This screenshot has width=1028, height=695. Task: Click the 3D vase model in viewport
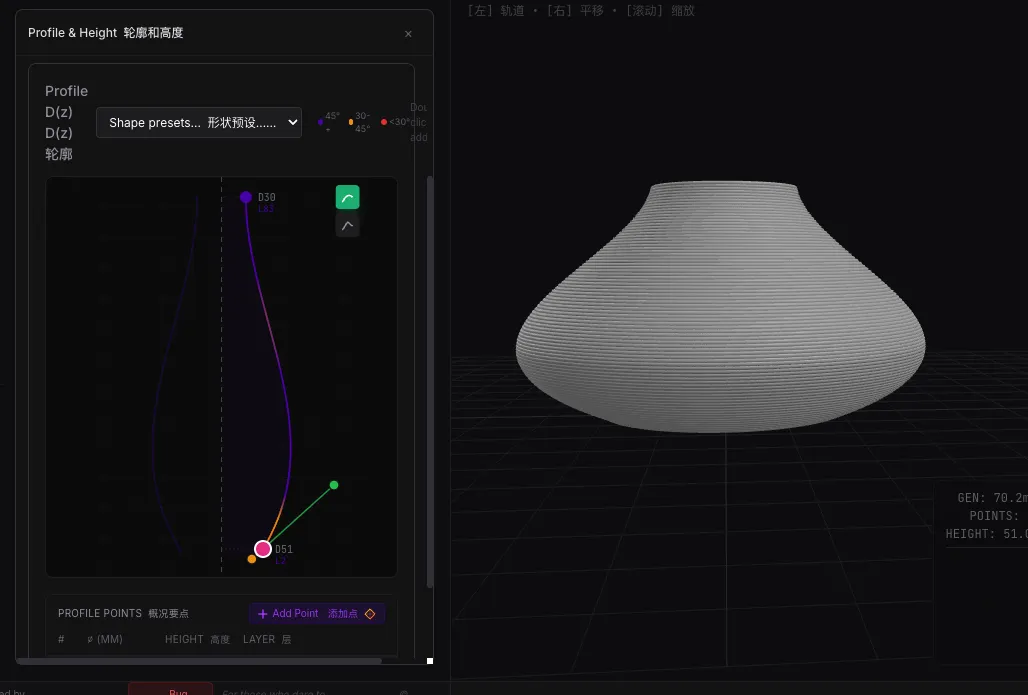720,310
